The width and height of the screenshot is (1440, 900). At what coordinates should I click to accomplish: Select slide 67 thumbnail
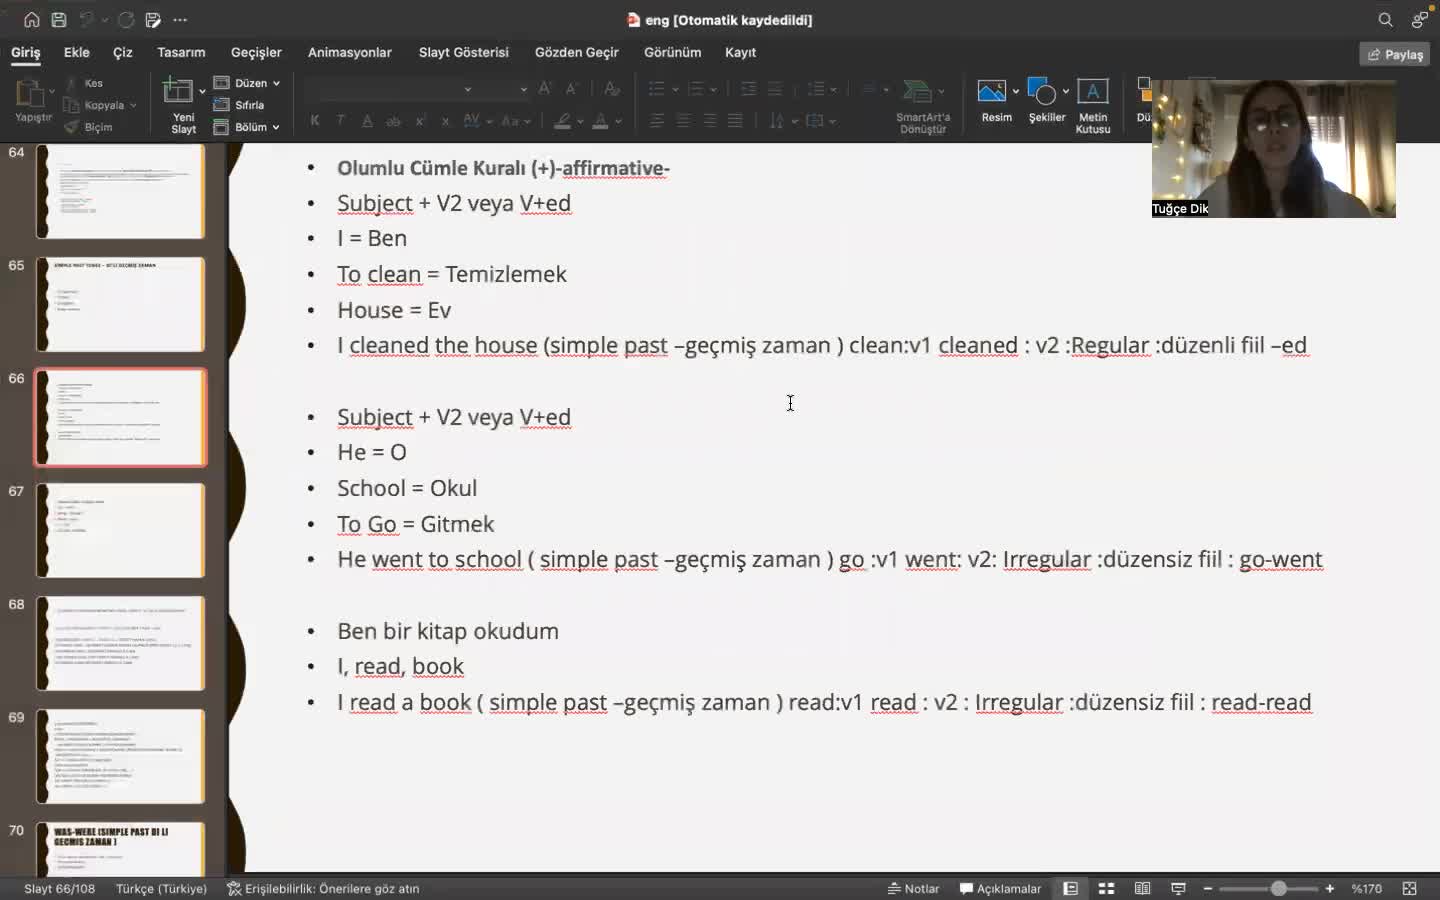point(121,530)
